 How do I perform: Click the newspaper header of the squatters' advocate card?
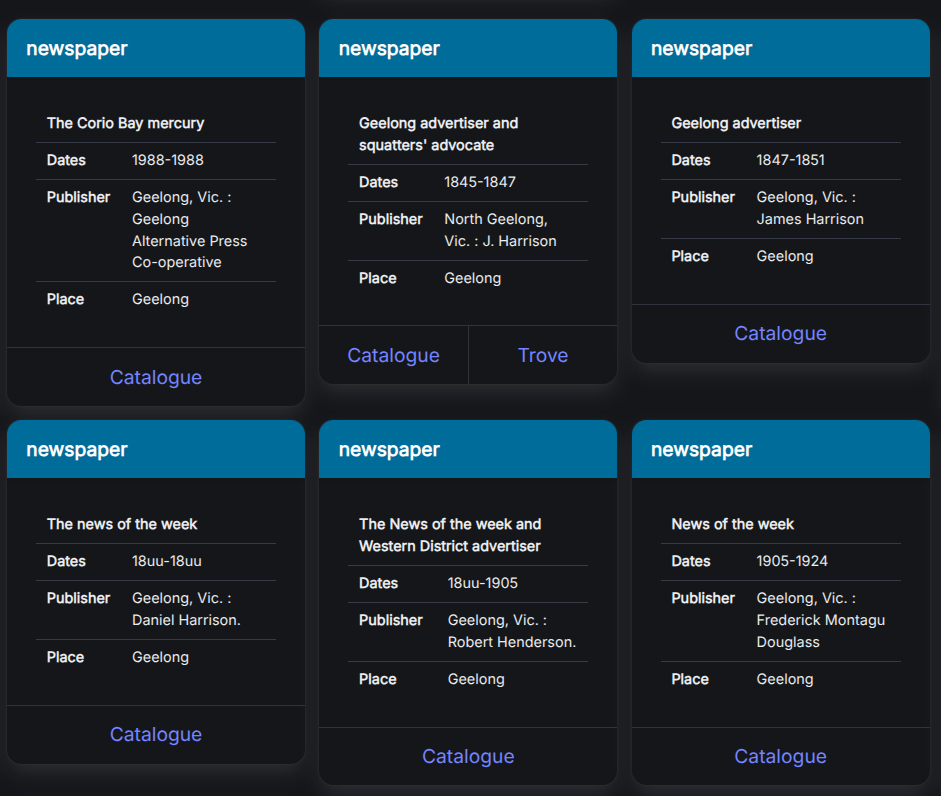[389, 49]
